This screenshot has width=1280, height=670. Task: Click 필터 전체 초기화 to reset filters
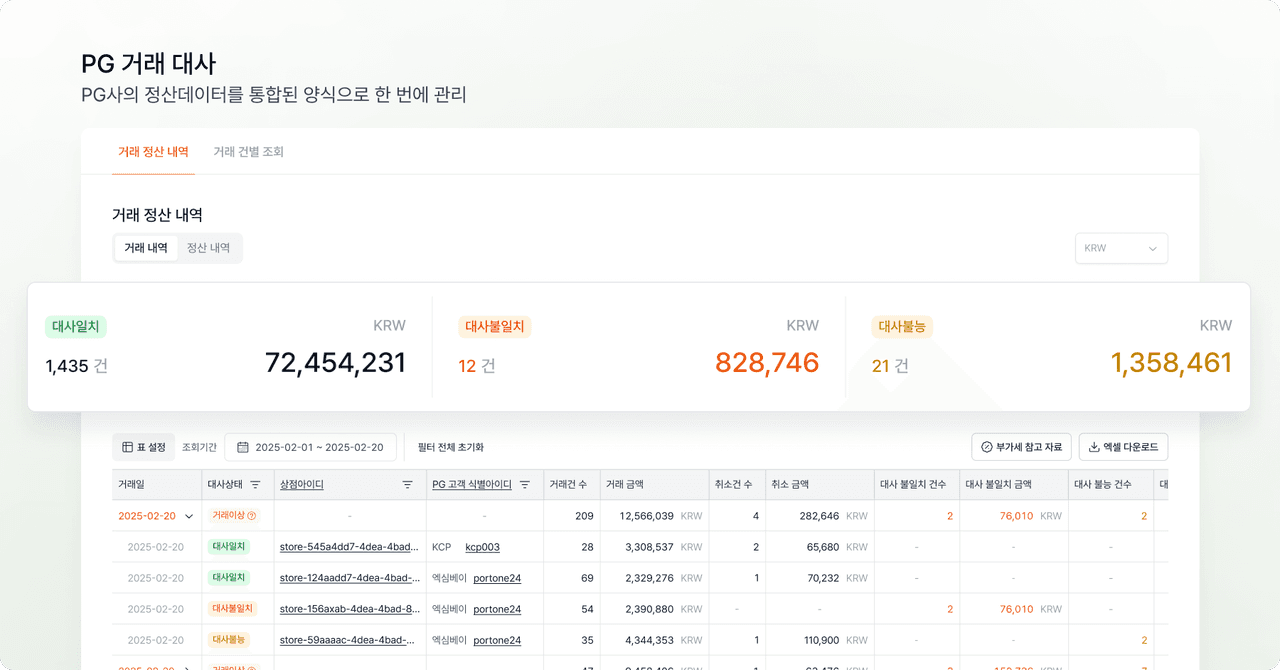point(450,447)
